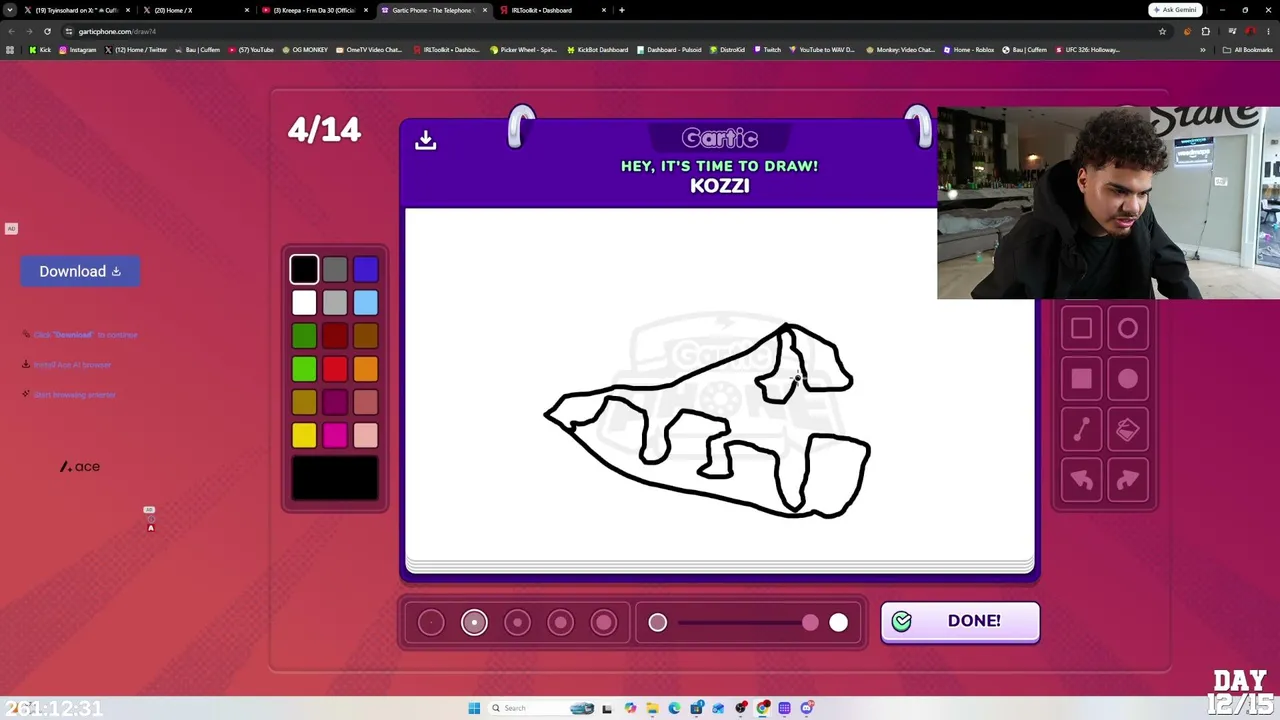This screenshot has height=720, width=1280.
Task: Open the browser extensions menu
Action: (x=1205, y=31)
